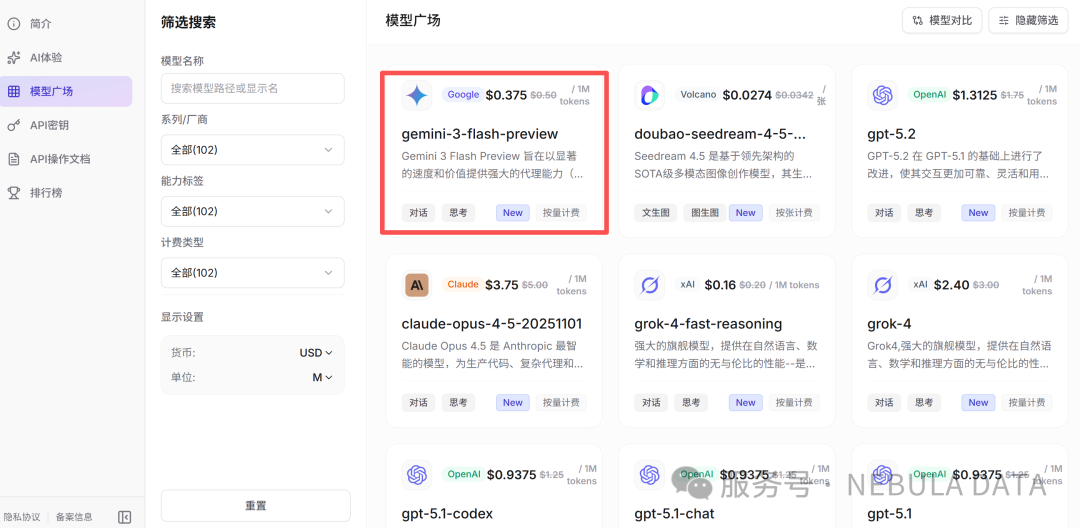
Task: Click the API操作文档 document icon
Action: click(x=13, y=159)
